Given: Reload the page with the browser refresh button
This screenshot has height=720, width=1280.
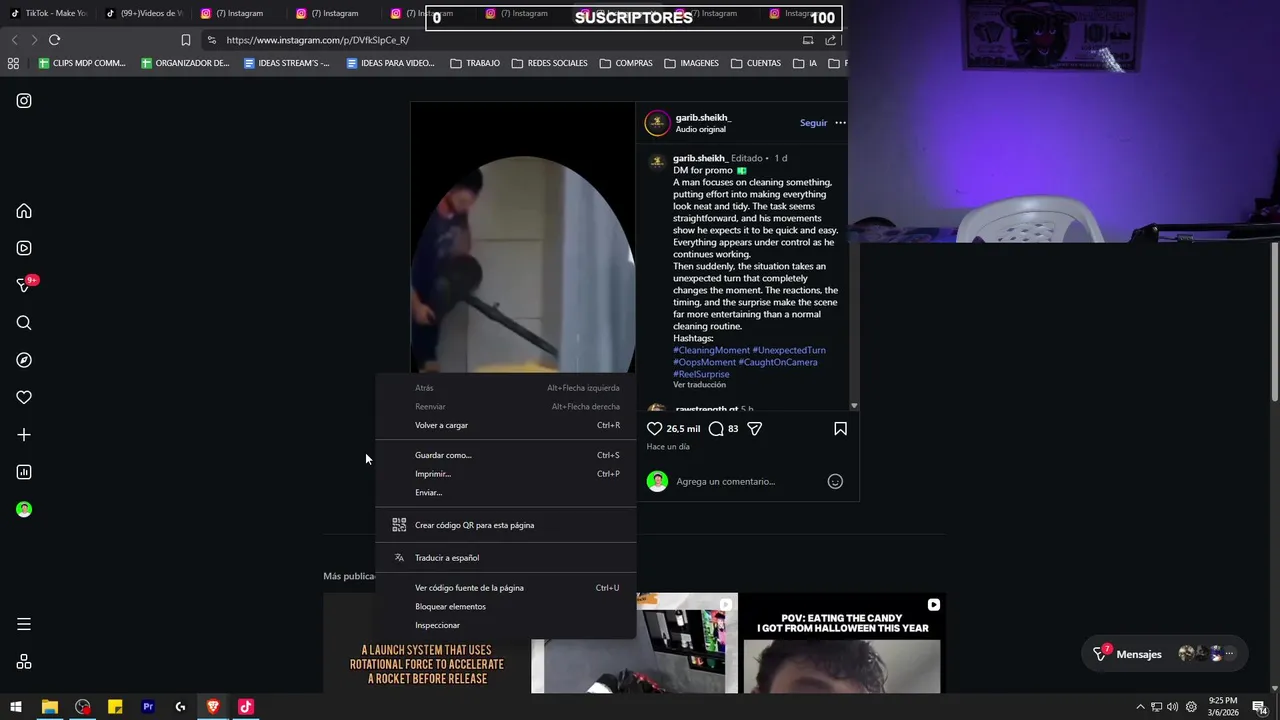Looking at the screenshot, I should click(x=54, y=40).
